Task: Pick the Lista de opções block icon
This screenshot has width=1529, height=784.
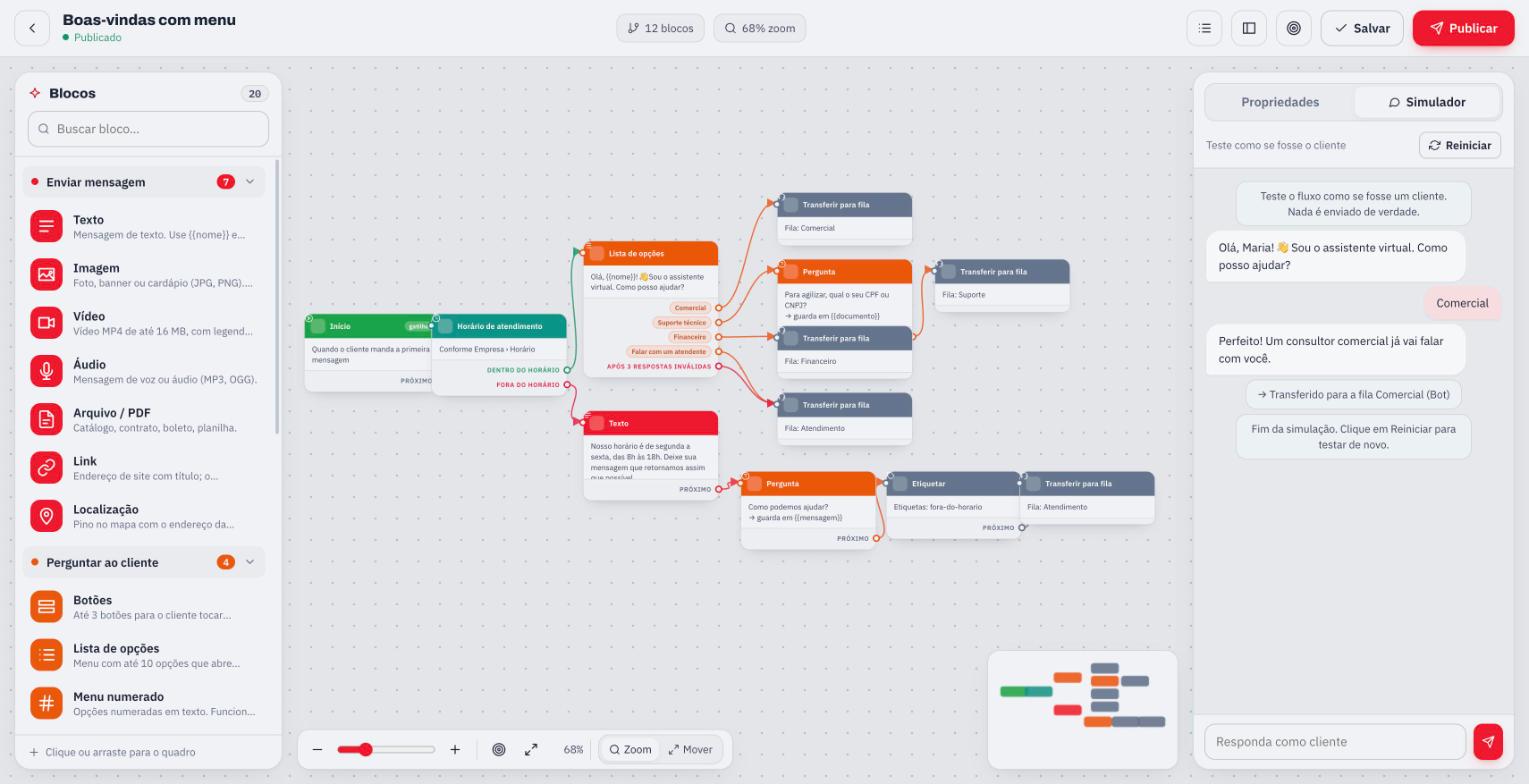Action: pyautogui.click(x=46, y=655)
